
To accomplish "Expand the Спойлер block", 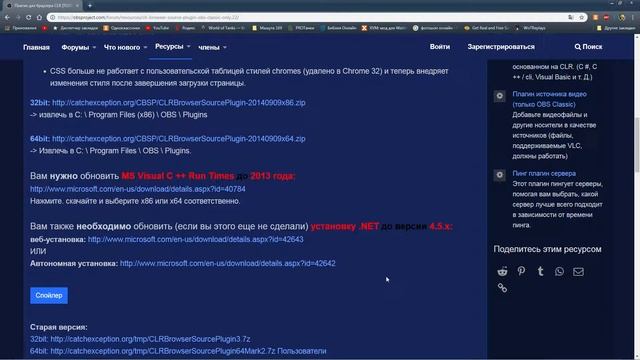I will point(49,296).
